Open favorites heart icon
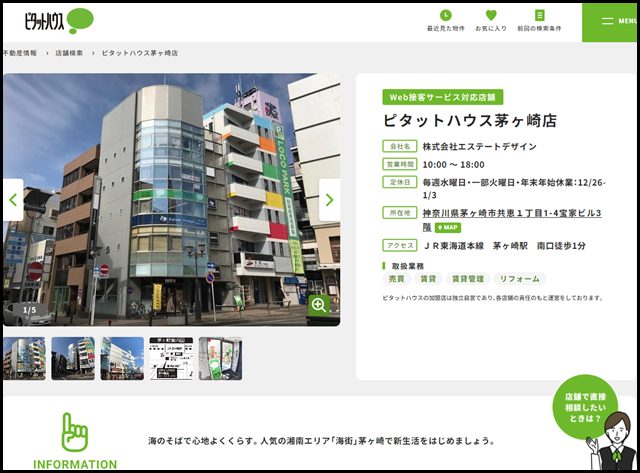640x473 pixels. (491, 16)
